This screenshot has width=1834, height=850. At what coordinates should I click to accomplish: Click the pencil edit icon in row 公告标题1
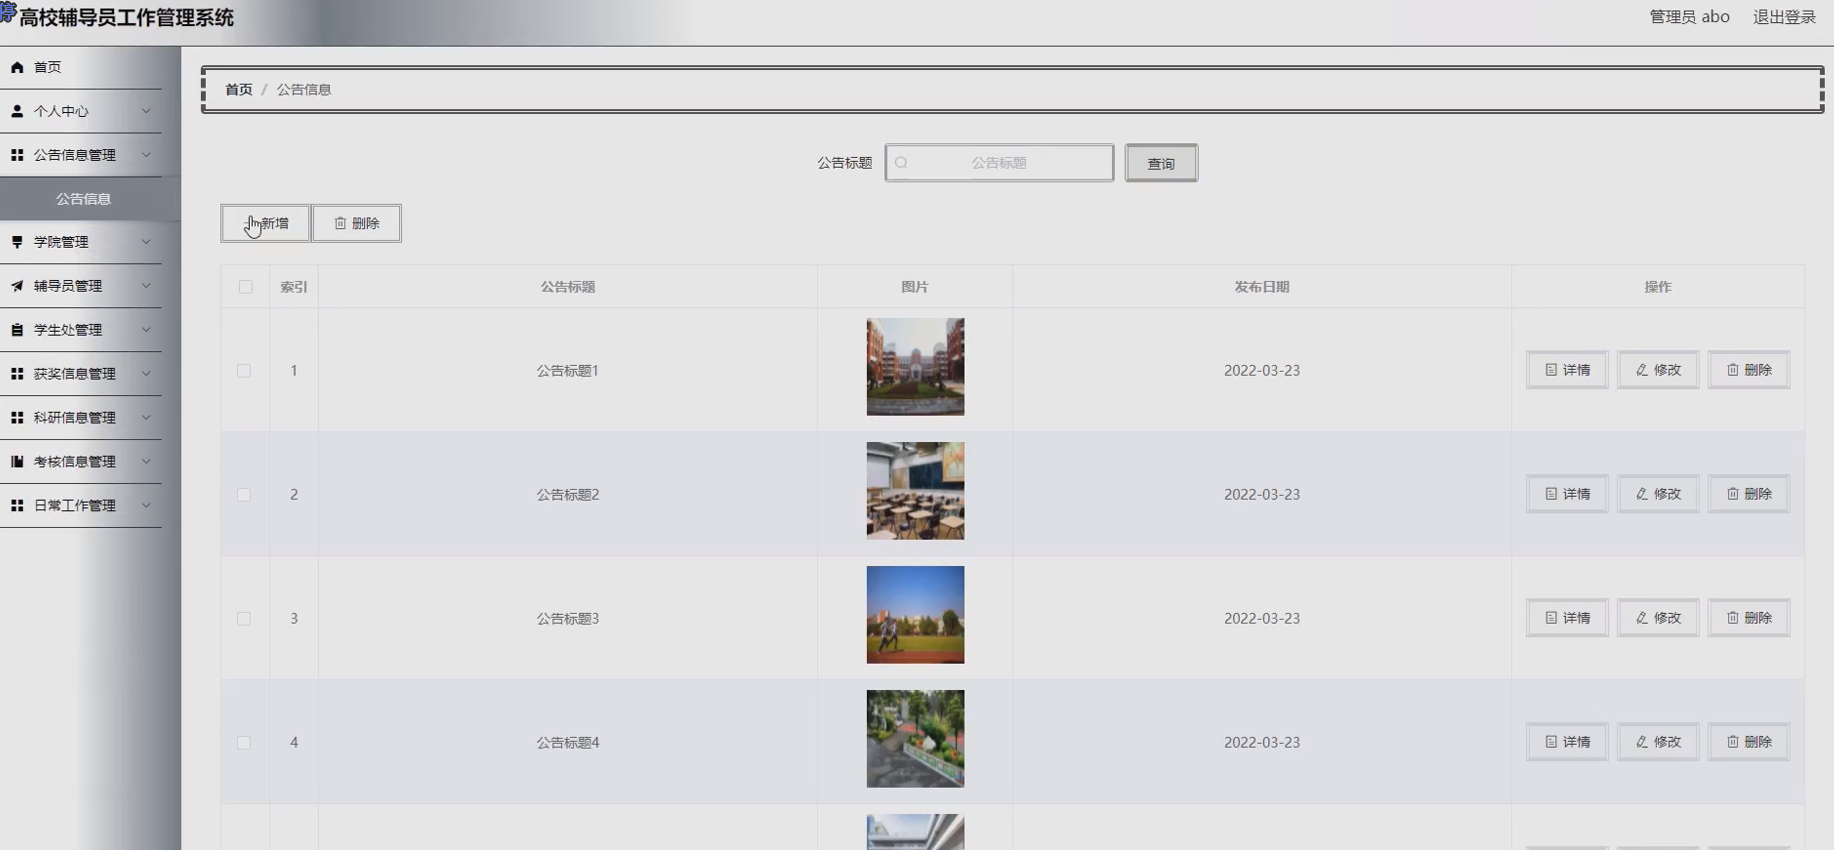[1642, 370]
